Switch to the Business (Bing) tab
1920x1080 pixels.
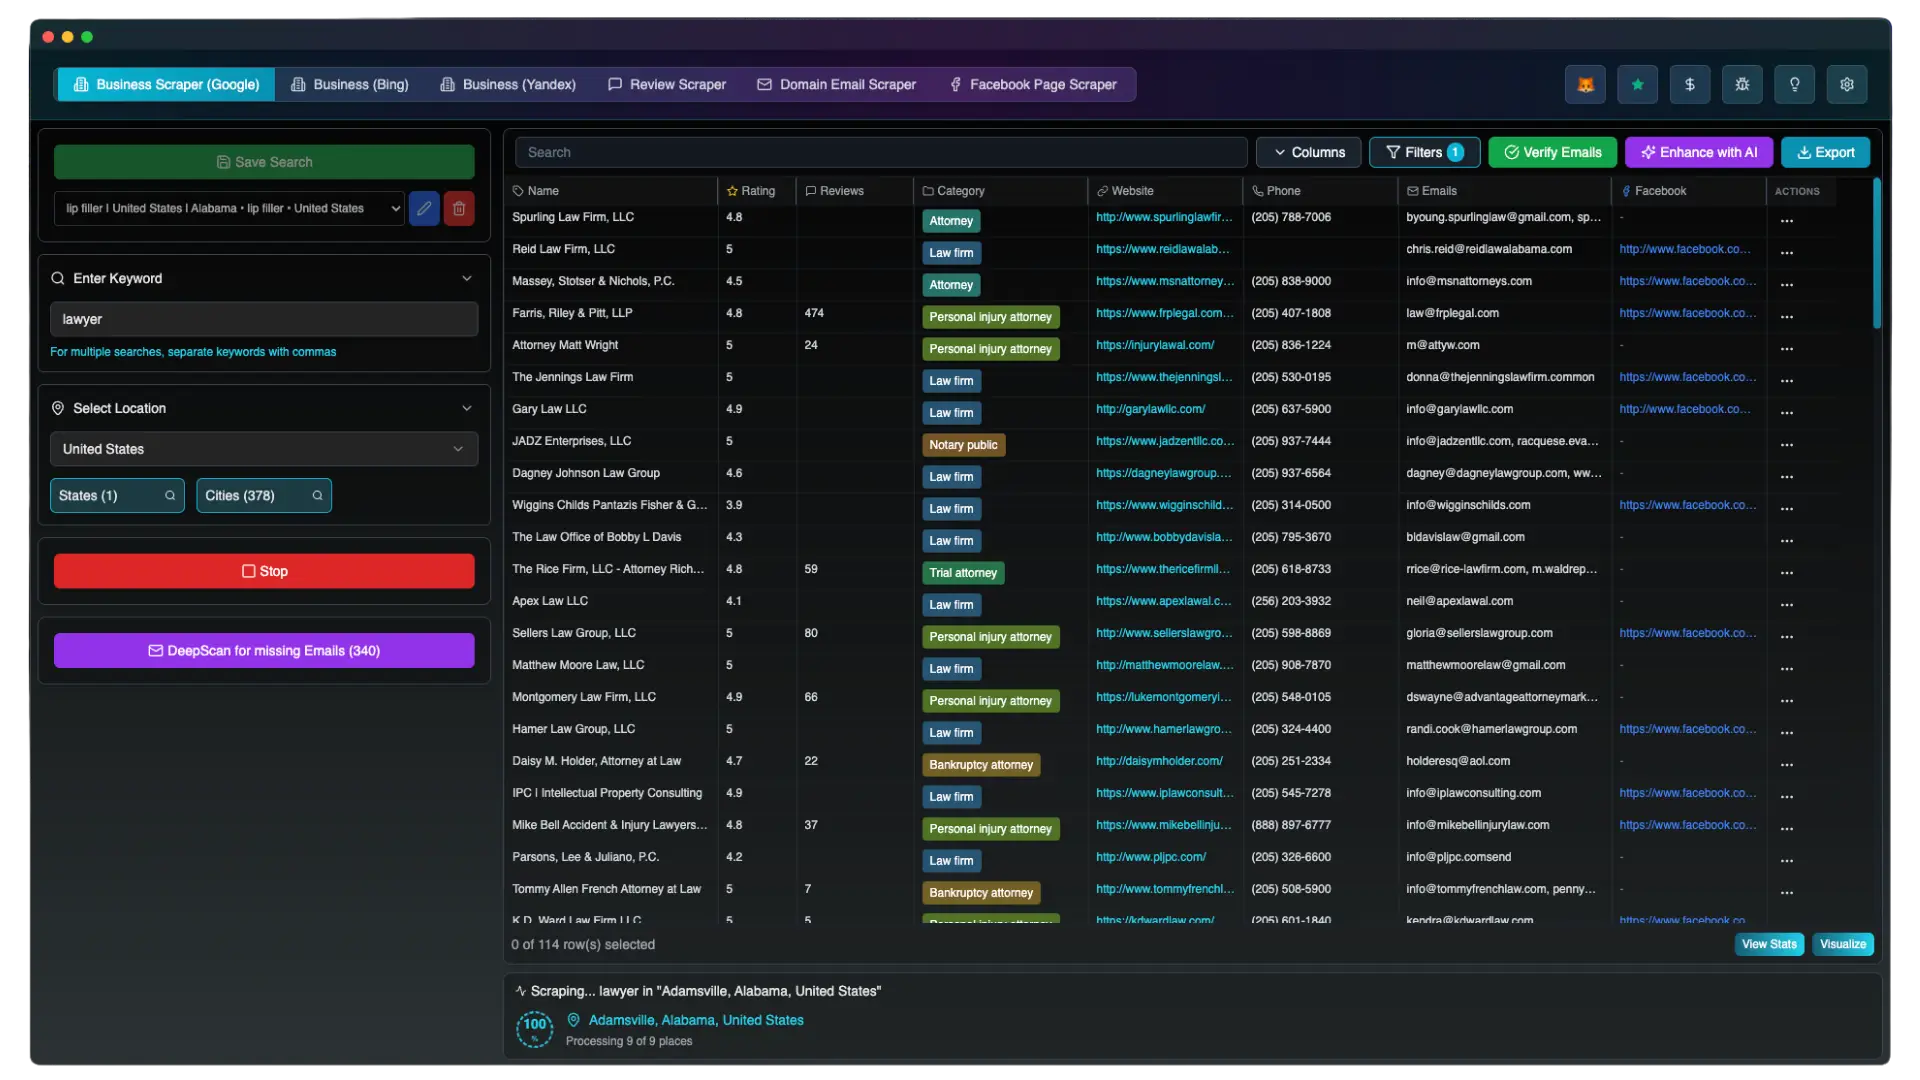(x=349, y=84)
